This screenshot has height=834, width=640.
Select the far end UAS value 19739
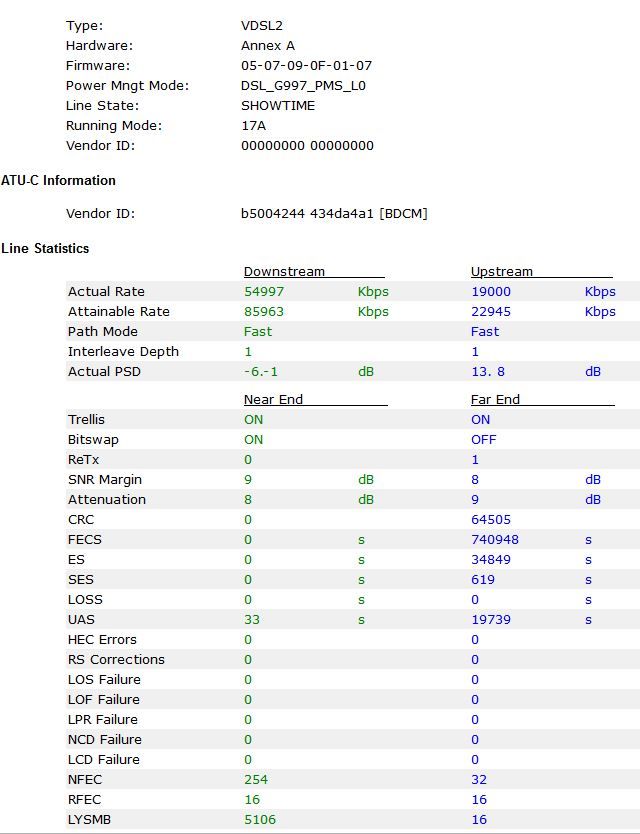(x=491, y=619)
